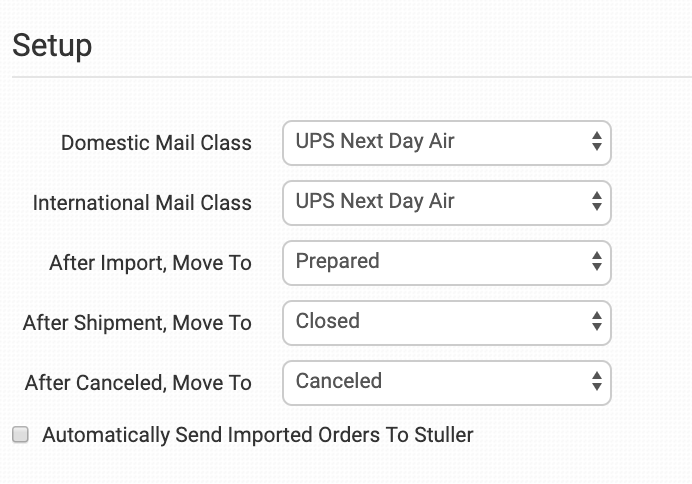Click the Setup section heading
The height and width of the screenshot is (484, 692).
(52, 46)
